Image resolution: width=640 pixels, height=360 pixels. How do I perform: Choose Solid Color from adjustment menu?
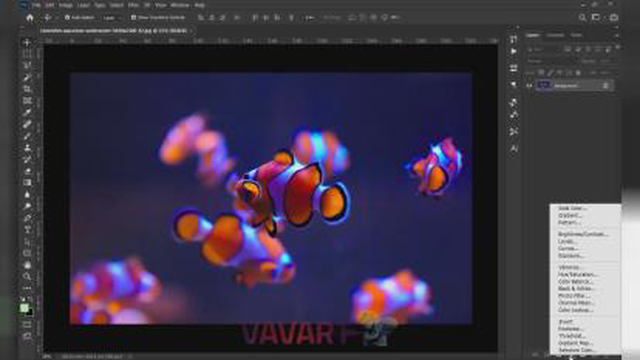tap(572, 208)
